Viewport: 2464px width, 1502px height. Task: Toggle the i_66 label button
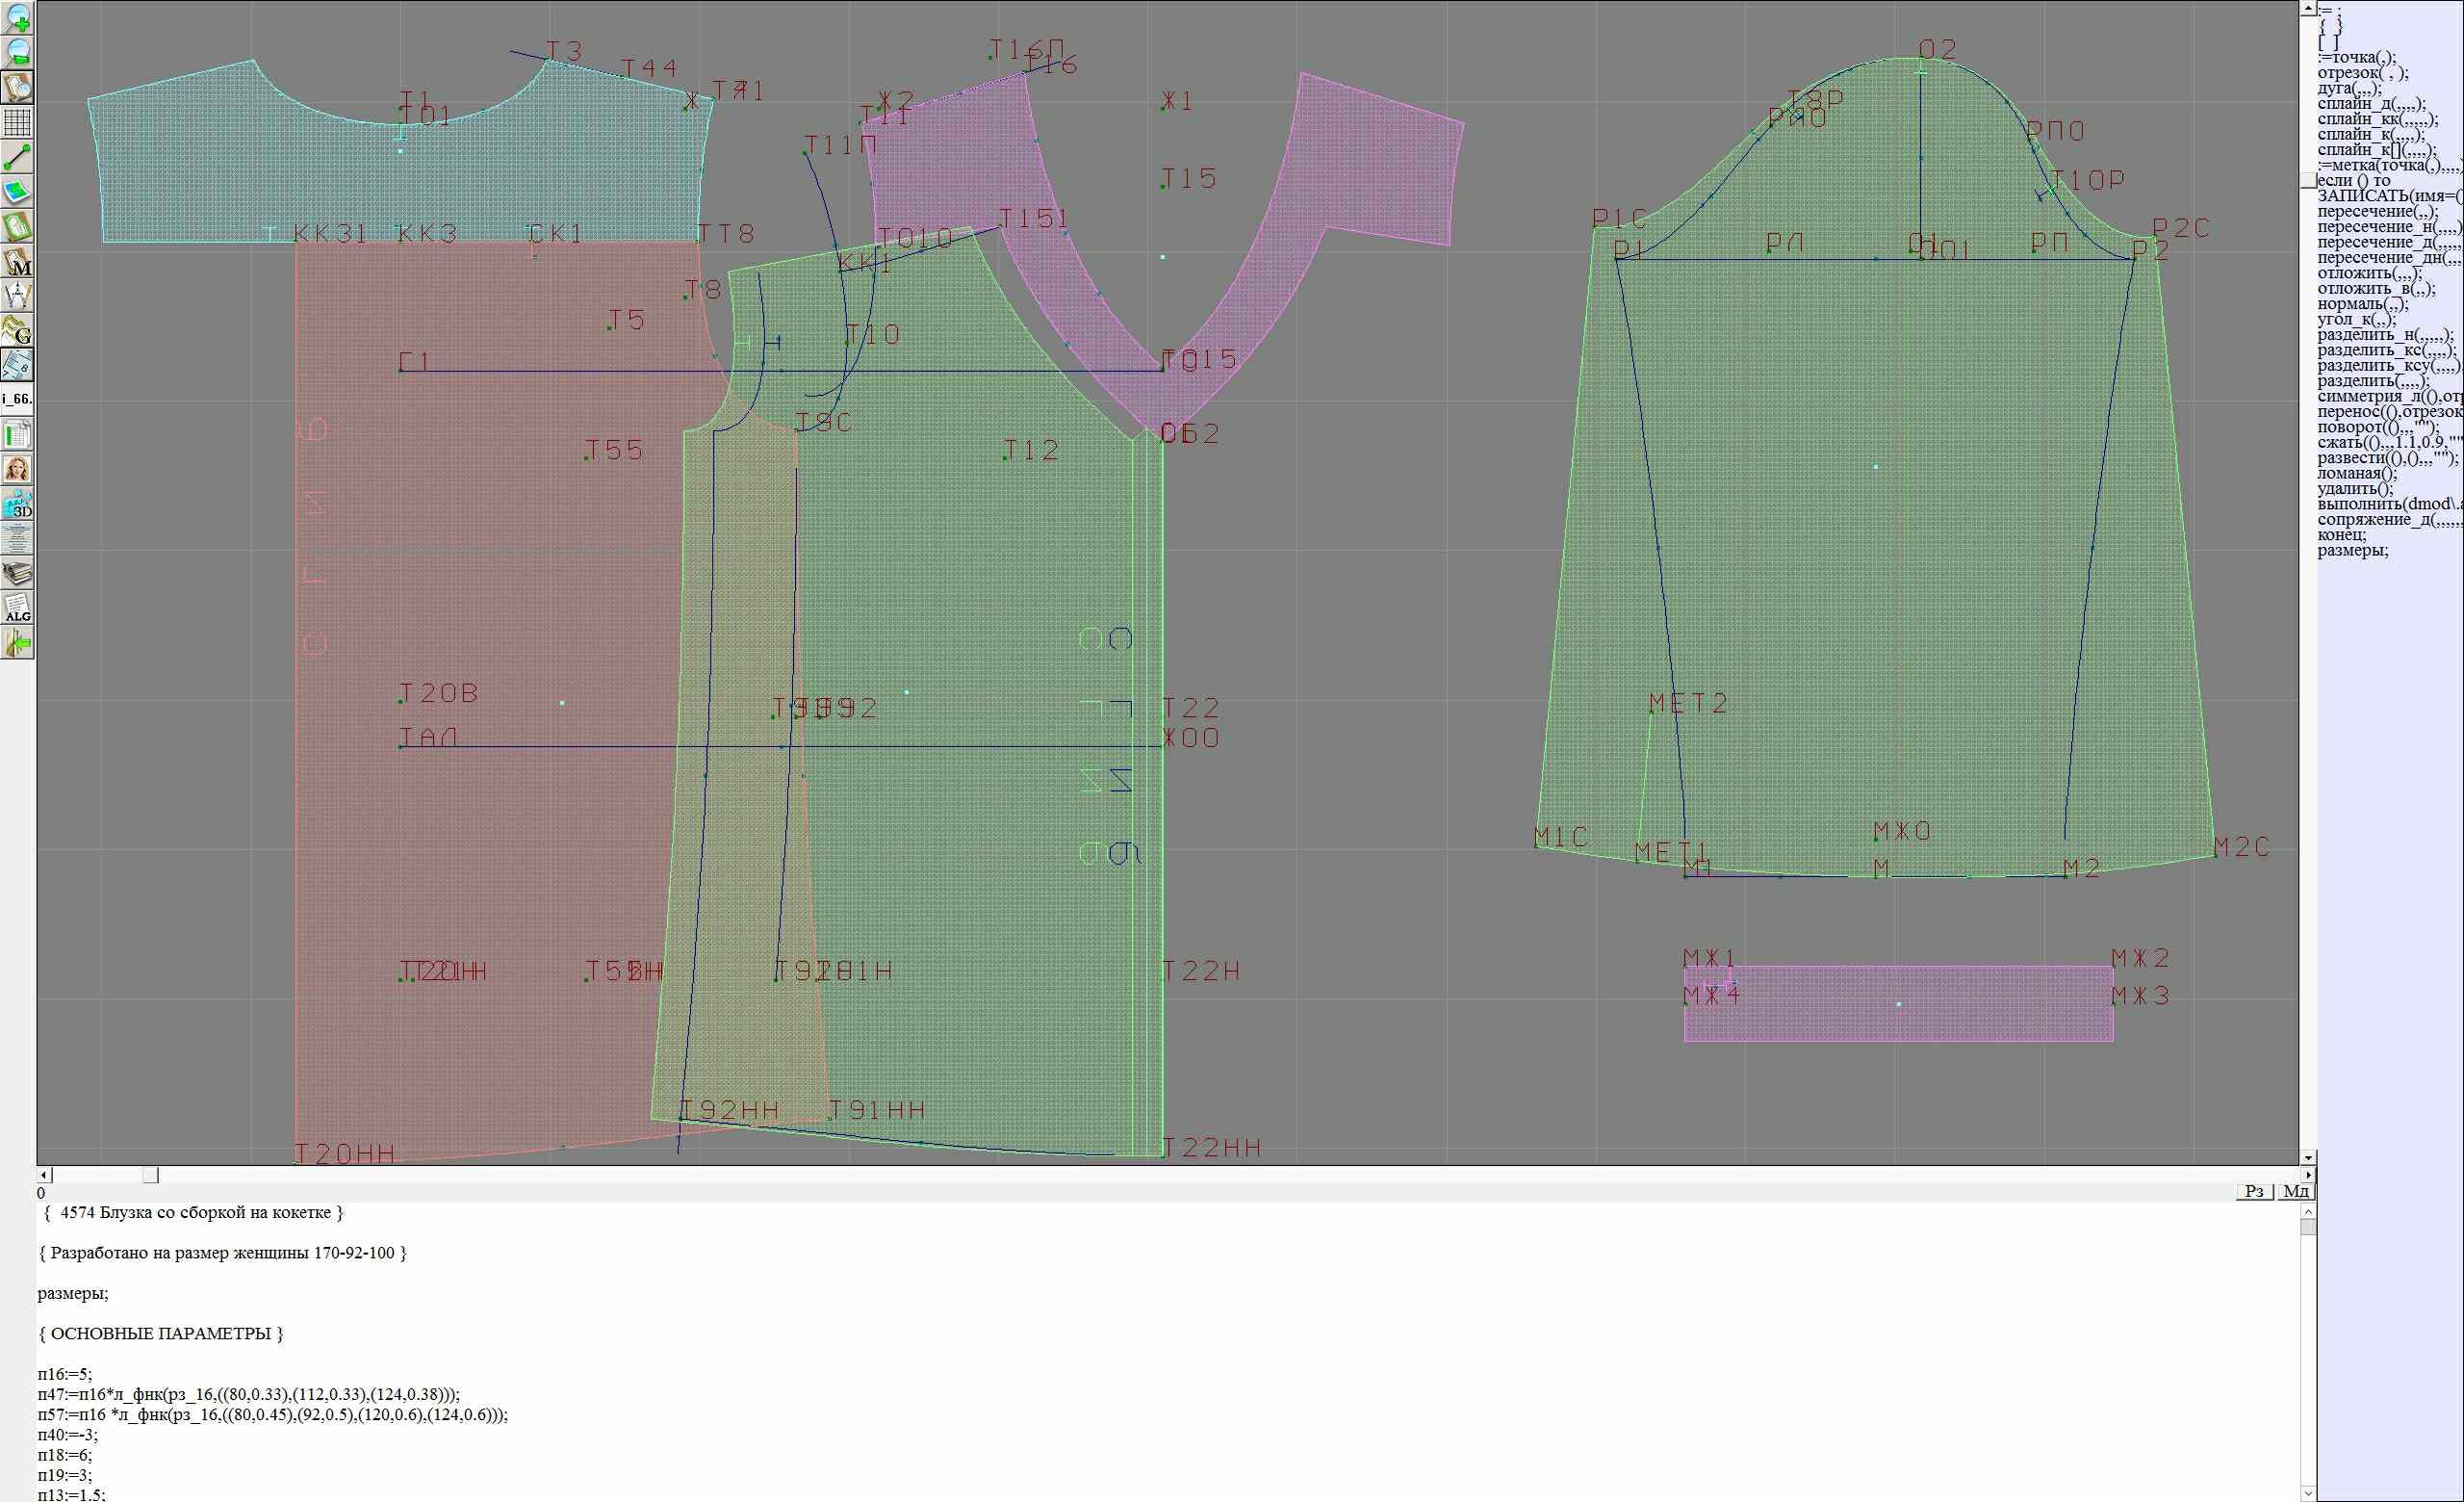(x=17, y=399)
